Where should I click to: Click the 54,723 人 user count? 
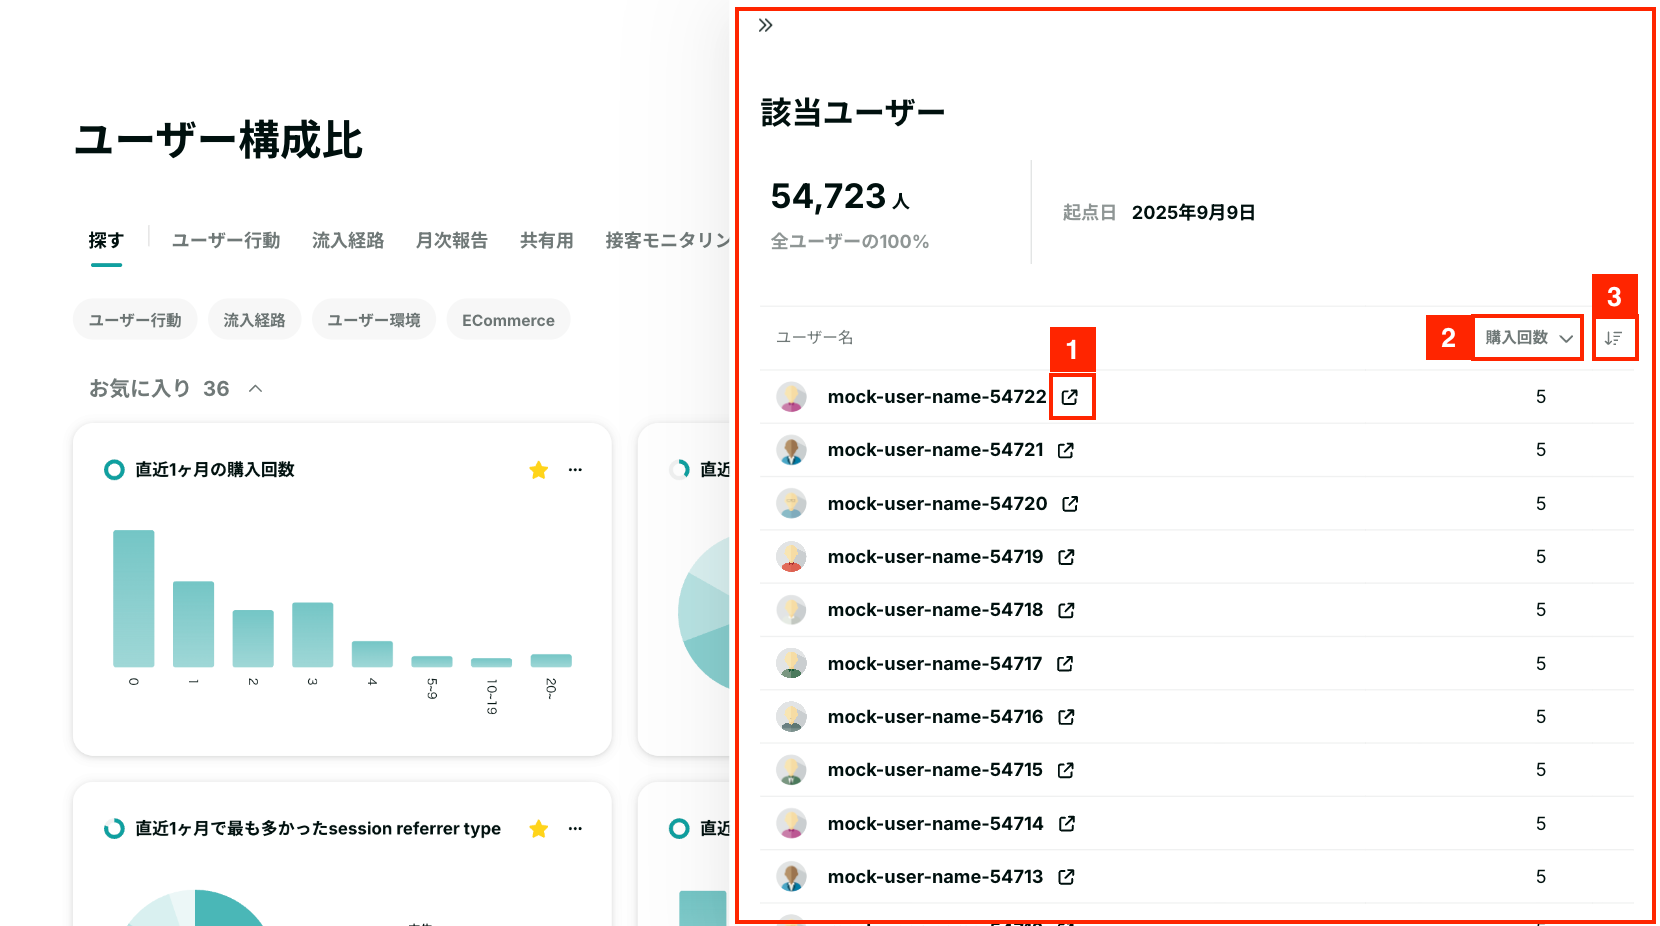tap(840, 197)
